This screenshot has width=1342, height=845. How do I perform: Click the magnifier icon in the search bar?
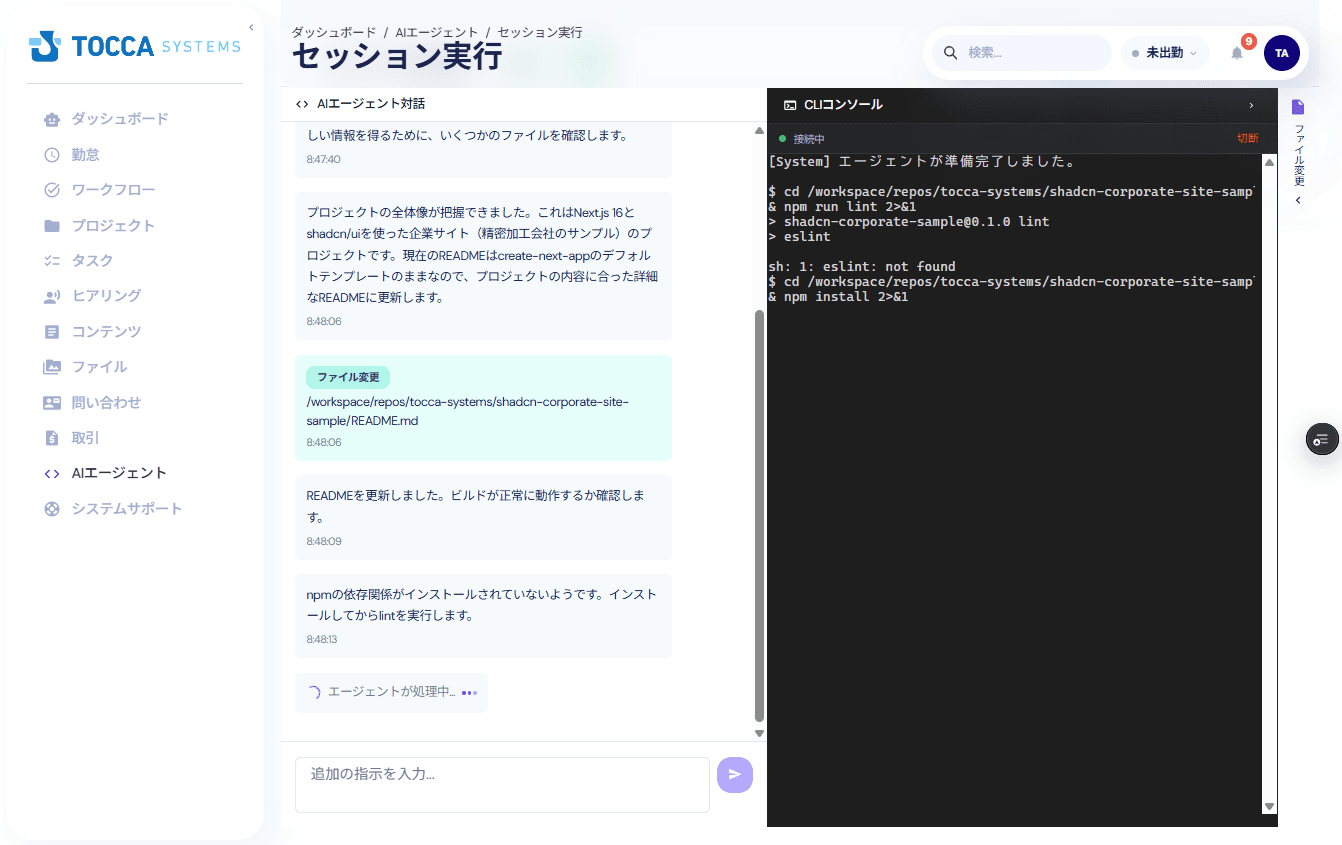(949, 52)
